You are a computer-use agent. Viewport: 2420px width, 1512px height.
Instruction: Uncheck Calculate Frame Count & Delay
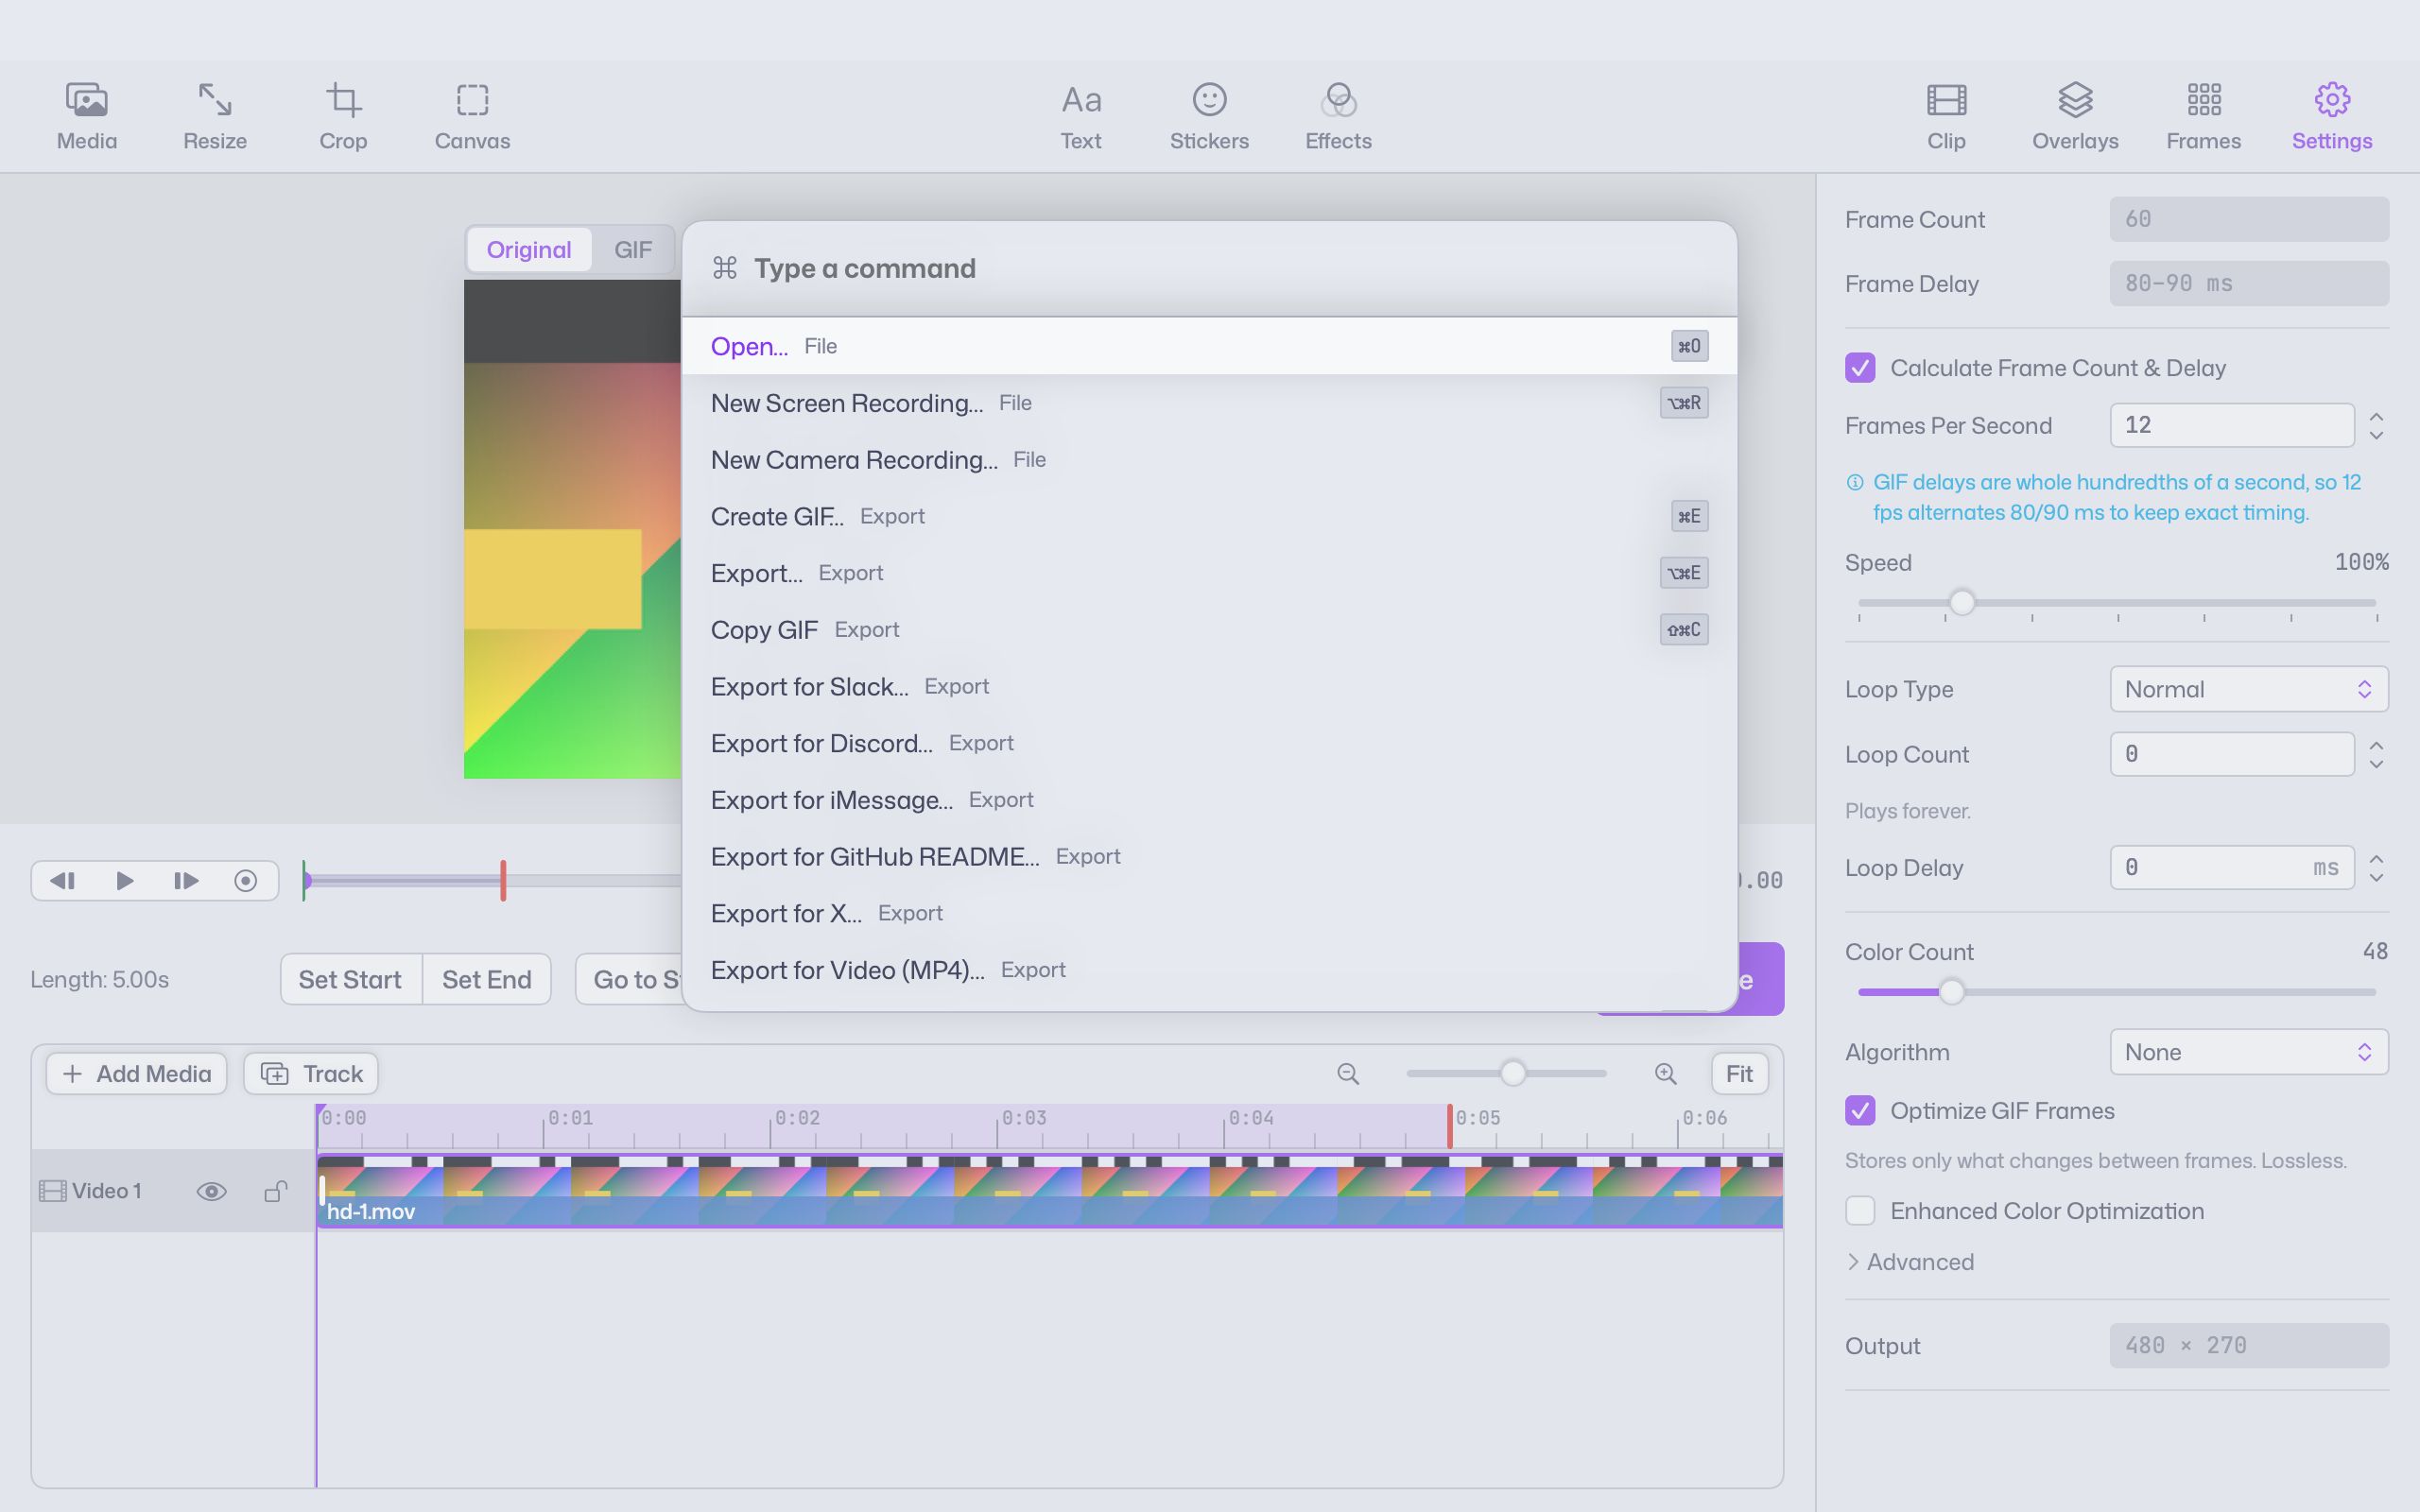click(x=1860, y=368)
